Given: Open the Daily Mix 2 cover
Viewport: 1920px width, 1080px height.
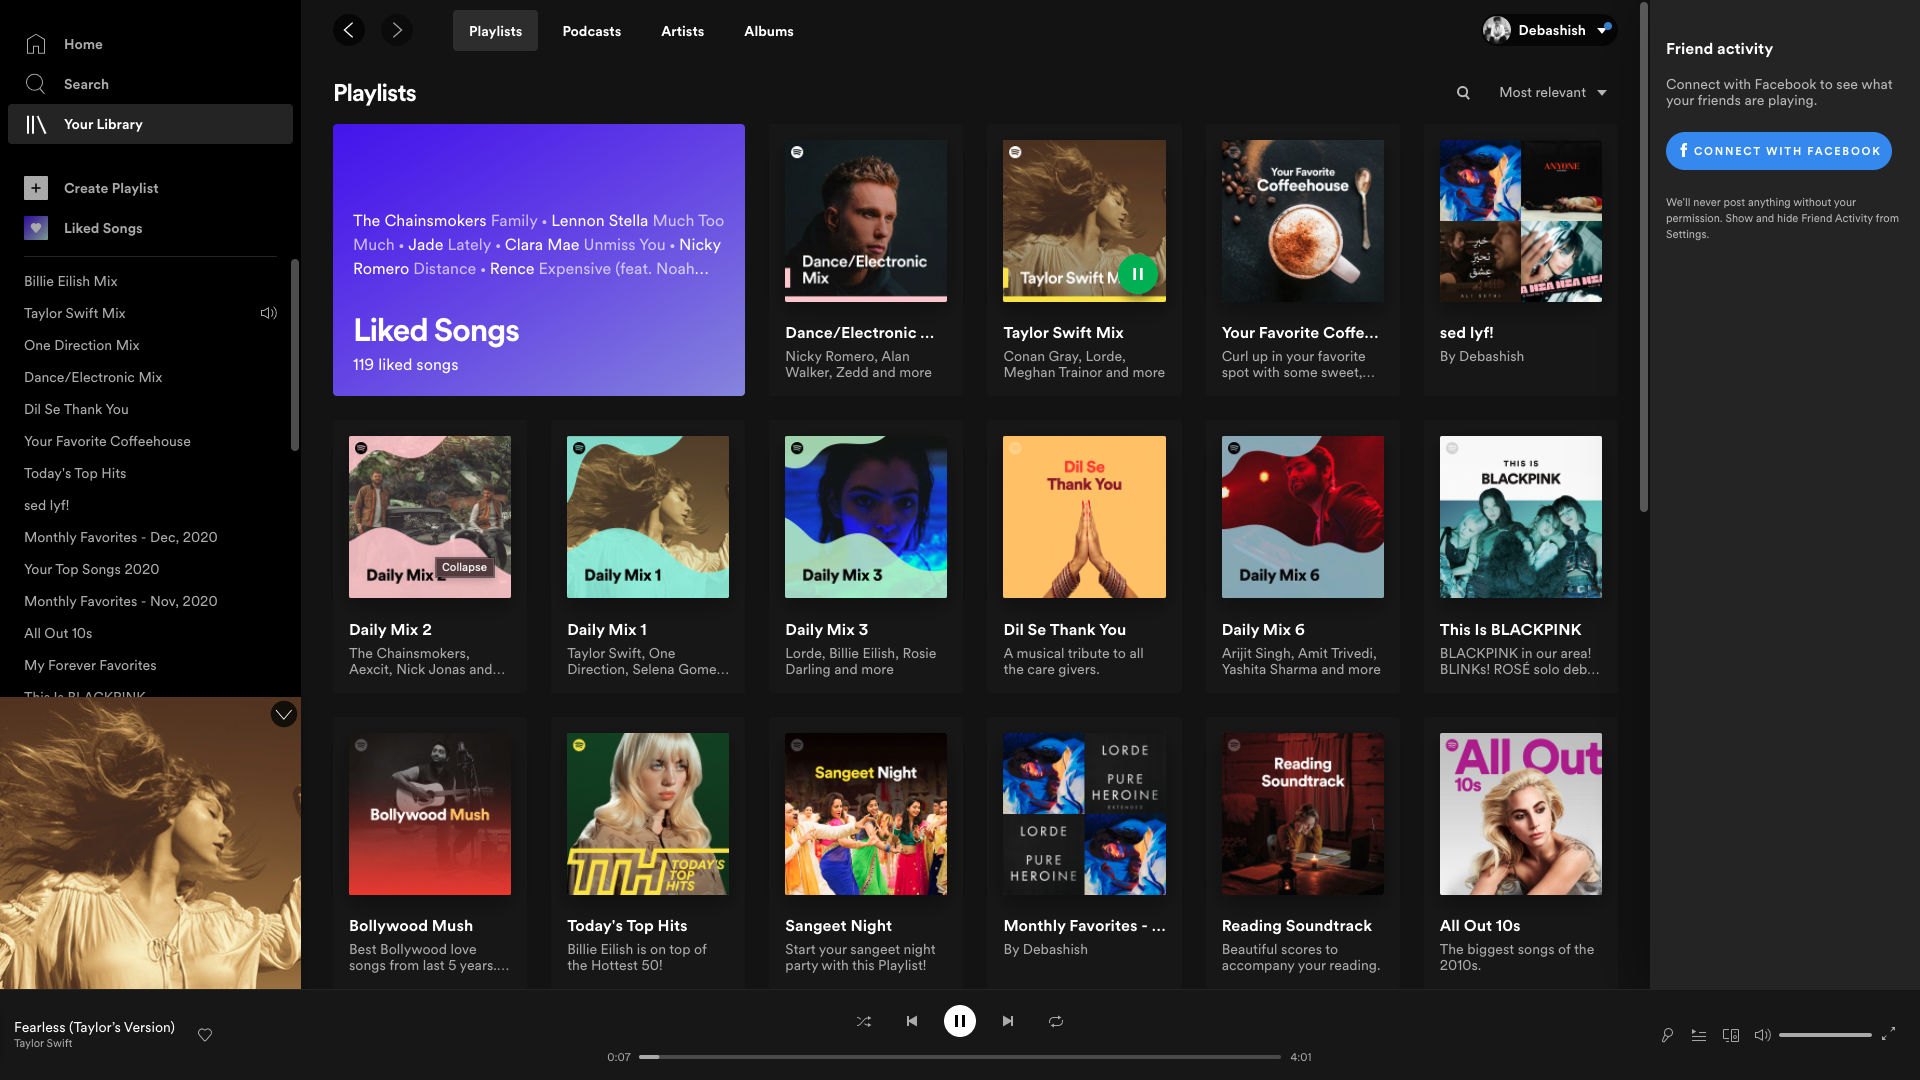Looking at the screenshot, I should pos(430,517).
